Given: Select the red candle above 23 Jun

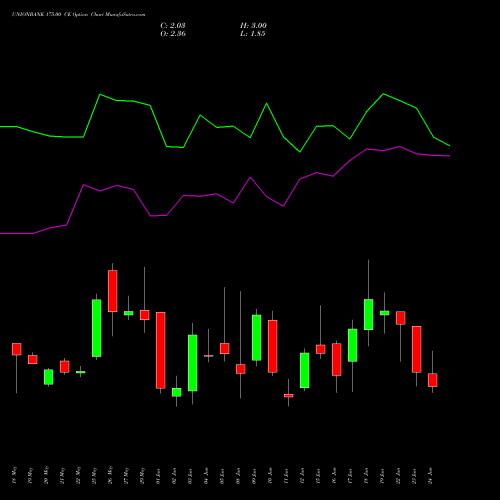Looking at the screenshot, I should (417, 349).
